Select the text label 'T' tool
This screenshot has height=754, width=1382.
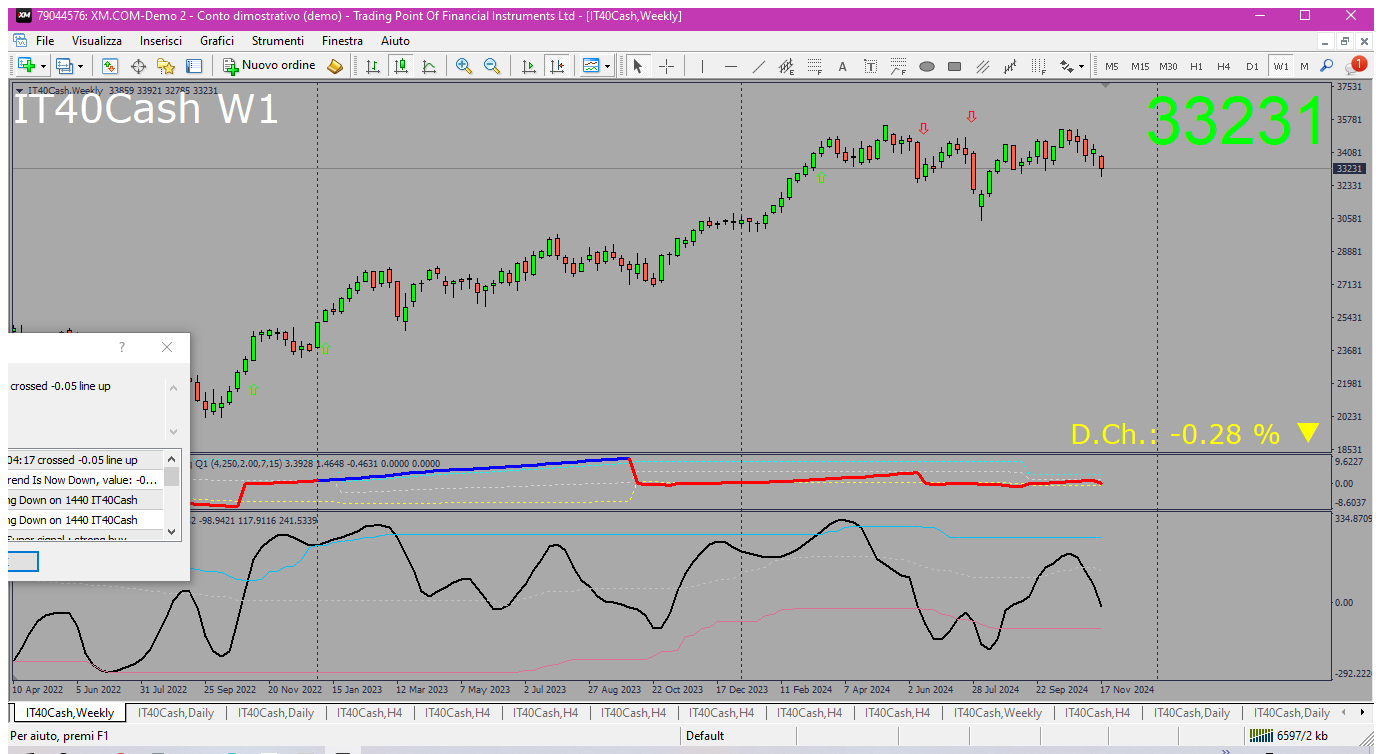tap(870, 66)
